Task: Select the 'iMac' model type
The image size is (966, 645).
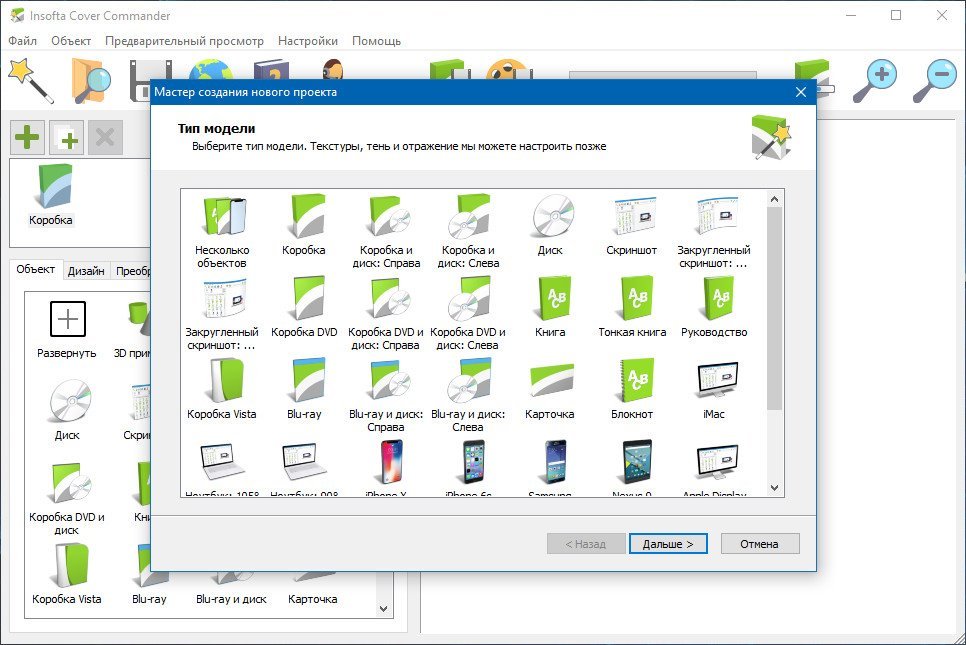Action: coord(714,390)
